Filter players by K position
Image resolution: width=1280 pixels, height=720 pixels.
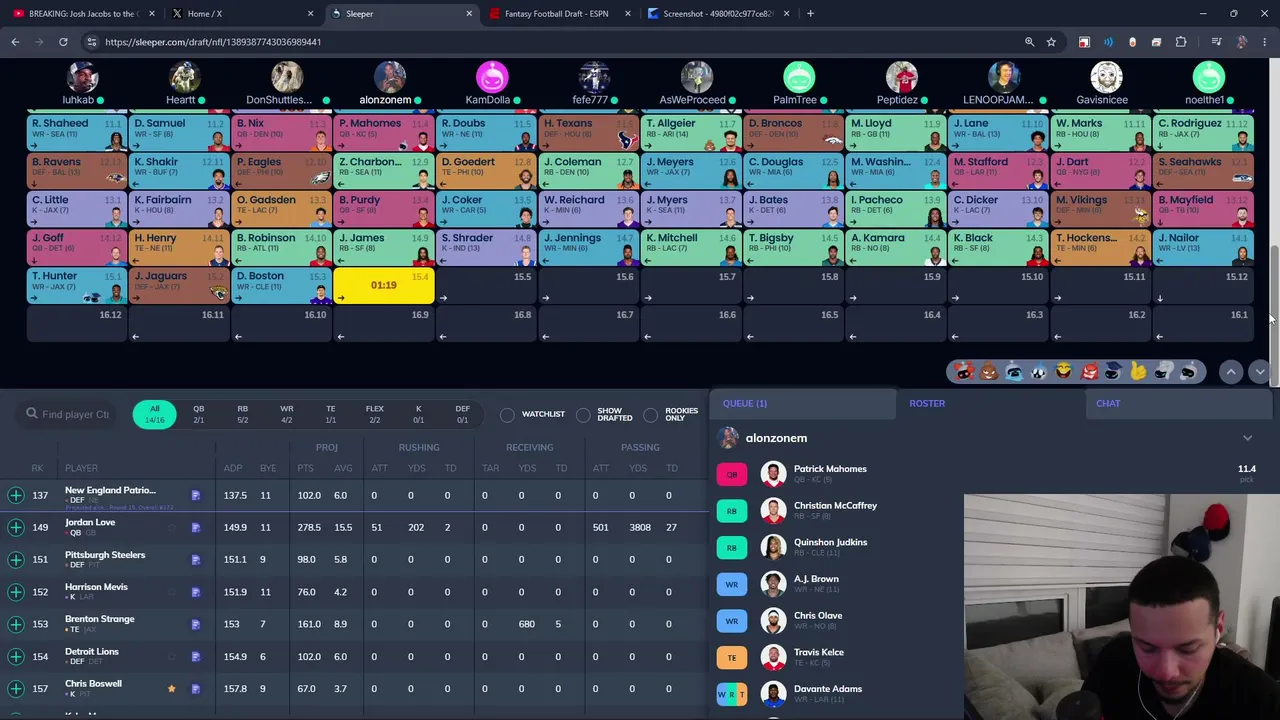tap(418, 414)
